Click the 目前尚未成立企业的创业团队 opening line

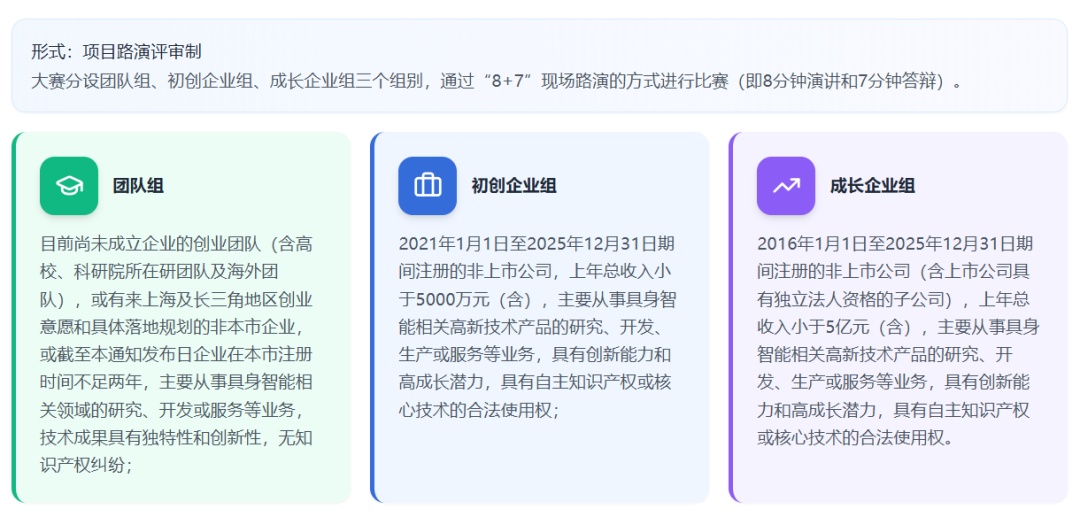tap(176, 244)
